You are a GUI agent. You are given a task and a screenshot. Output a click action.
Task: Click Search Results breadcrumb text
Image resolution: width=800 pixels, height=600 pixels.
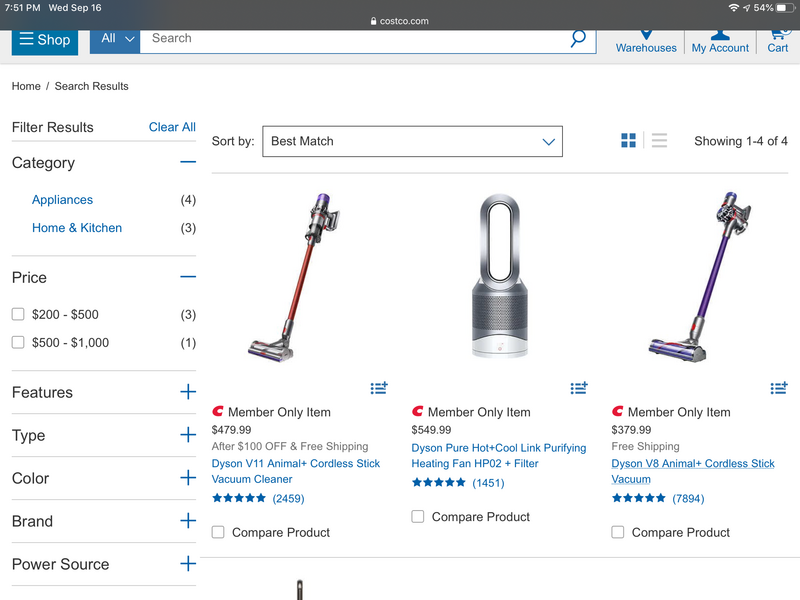(91, 86)
